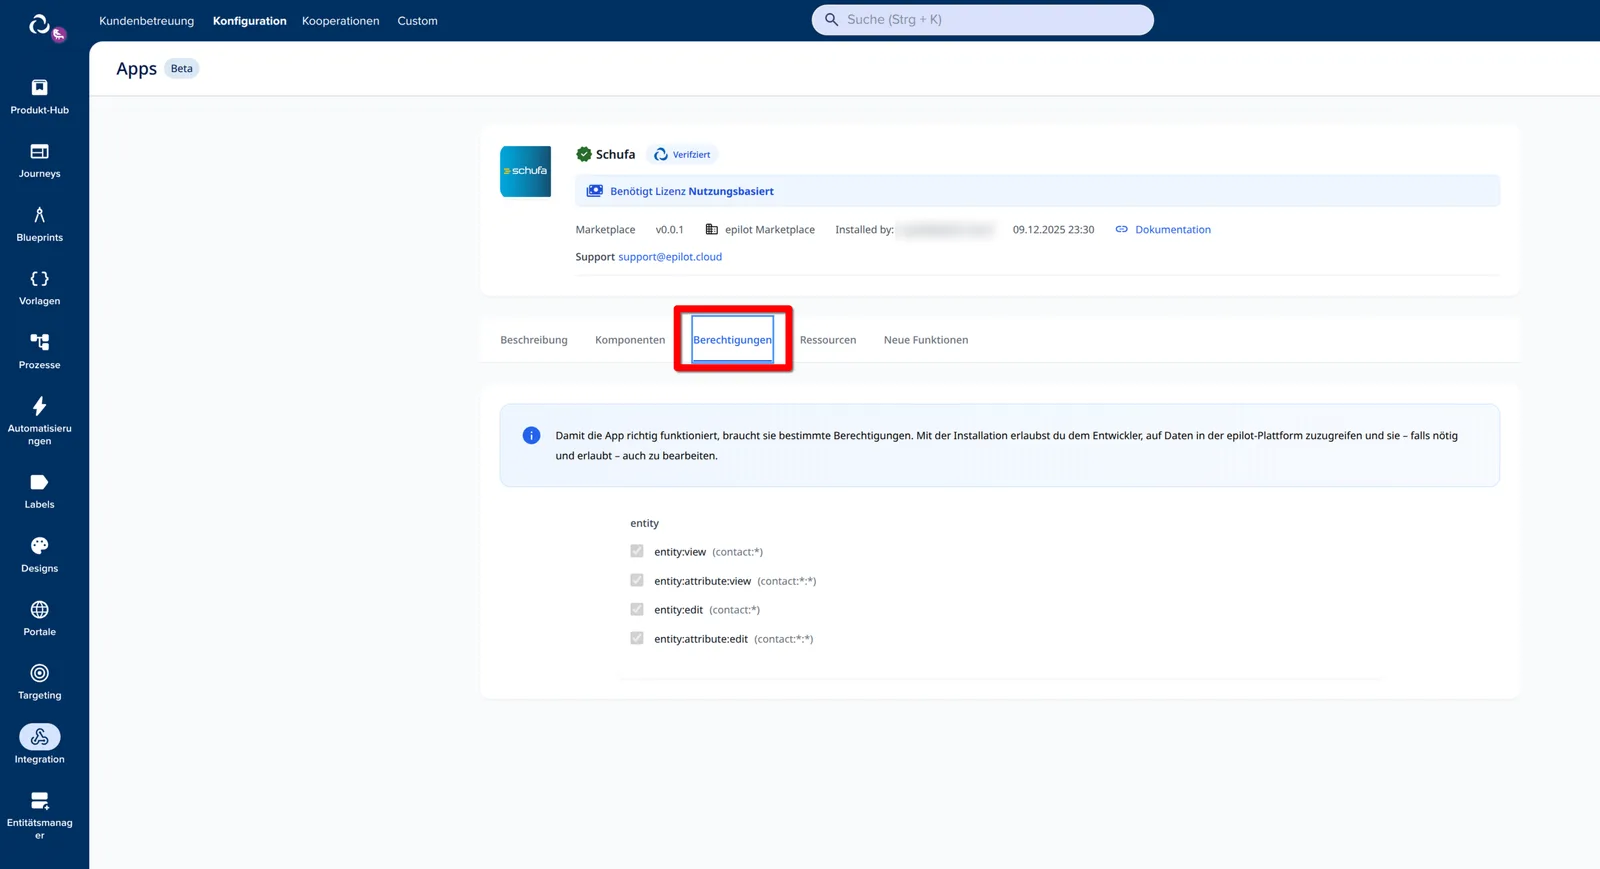1600x869 pixels.
Task: Click the epilot Marketplace text
Action: click(x=770, y=230)
